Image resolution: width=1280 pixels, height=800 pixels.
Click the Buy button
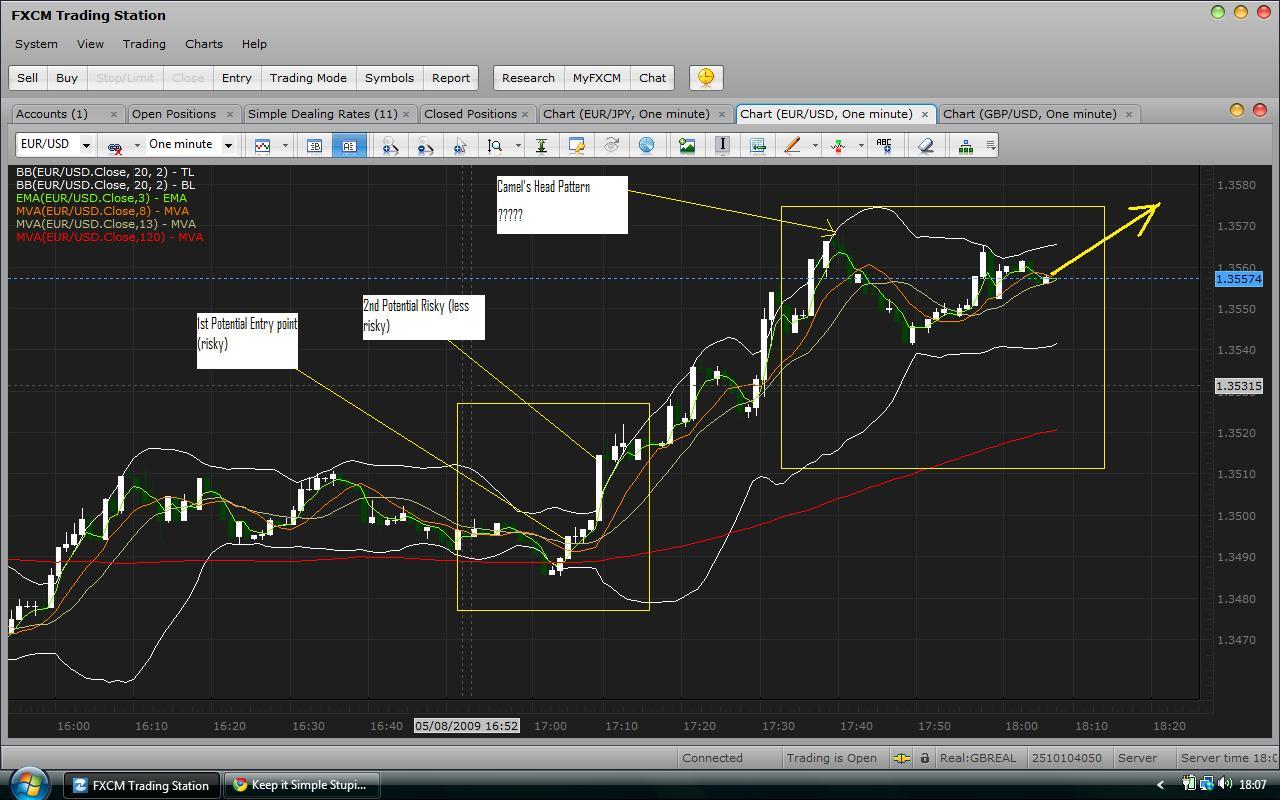67,78
